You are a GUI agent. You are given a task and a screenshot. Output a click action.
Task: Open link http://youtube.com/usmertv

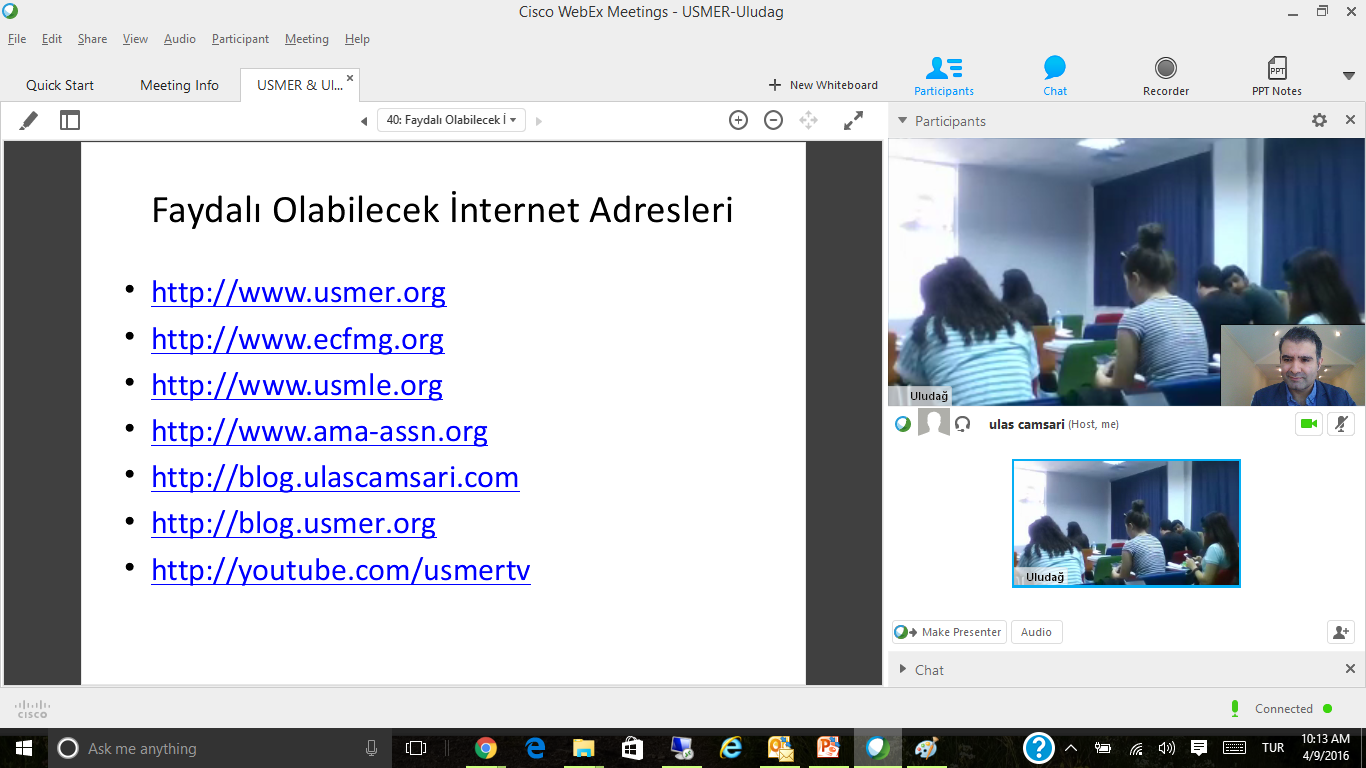(340, 570)
